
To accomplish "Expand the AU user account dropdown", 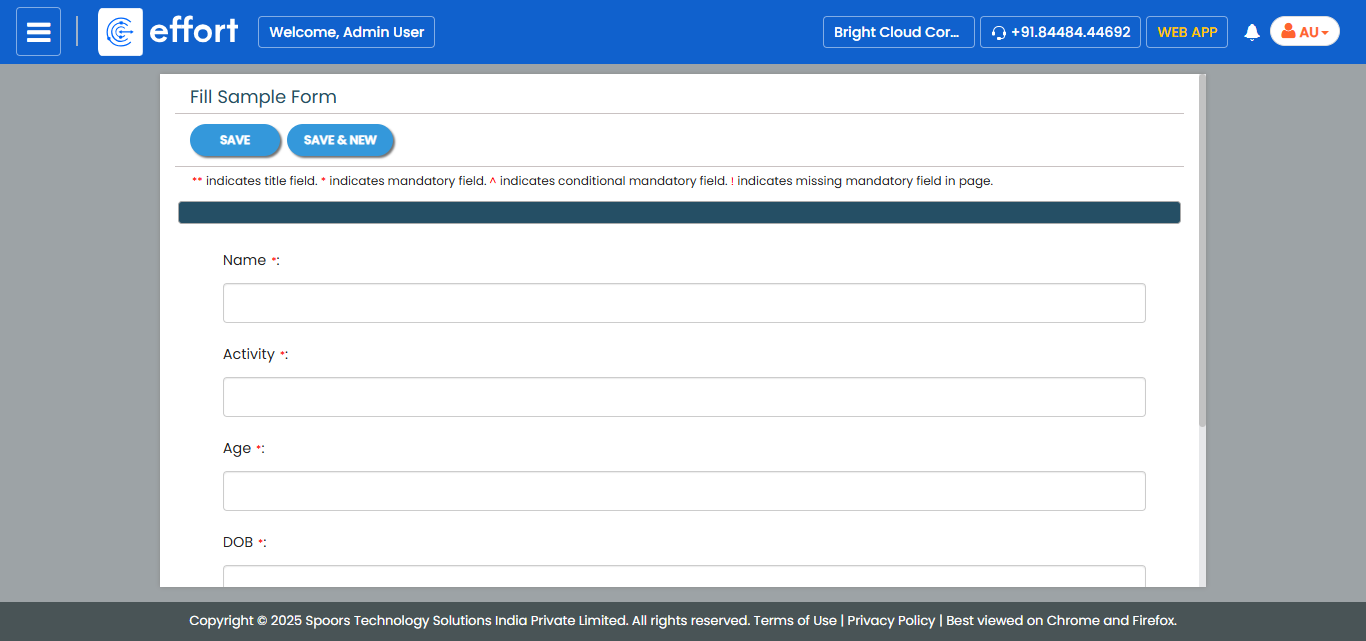I will (1304, 32).
